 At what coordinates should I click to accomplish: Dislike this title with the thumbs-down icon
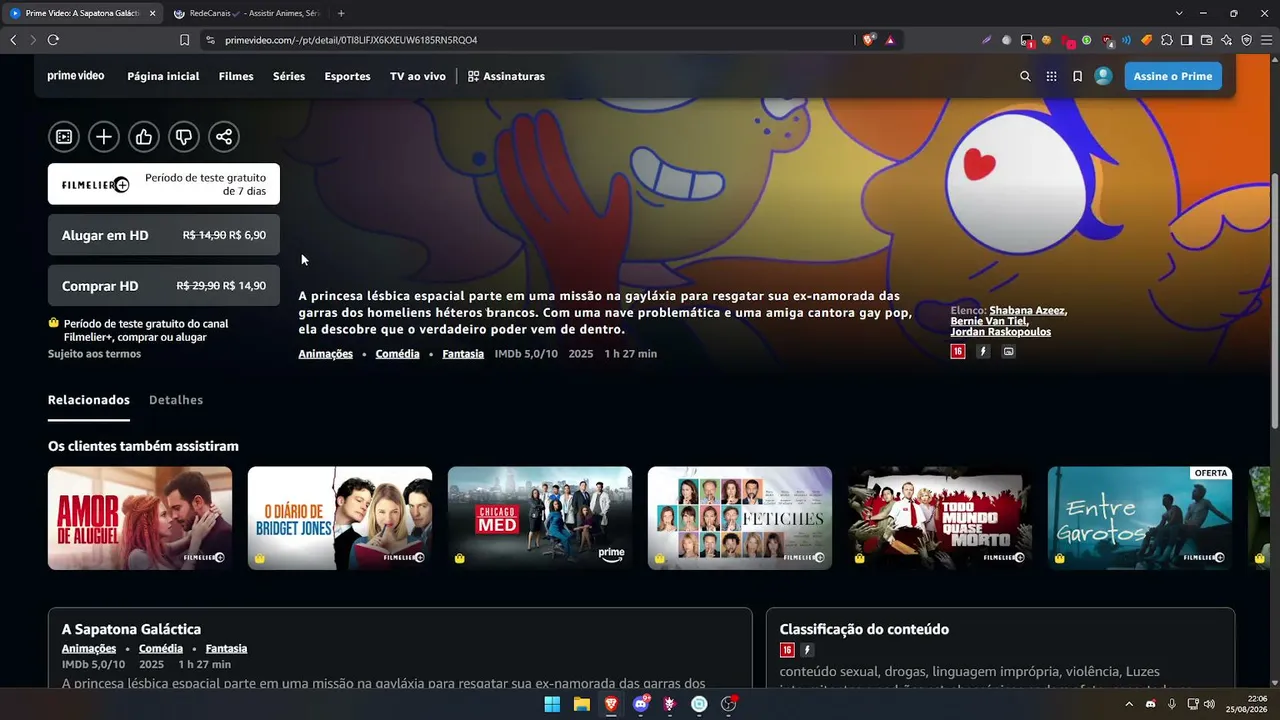point(184,137)
